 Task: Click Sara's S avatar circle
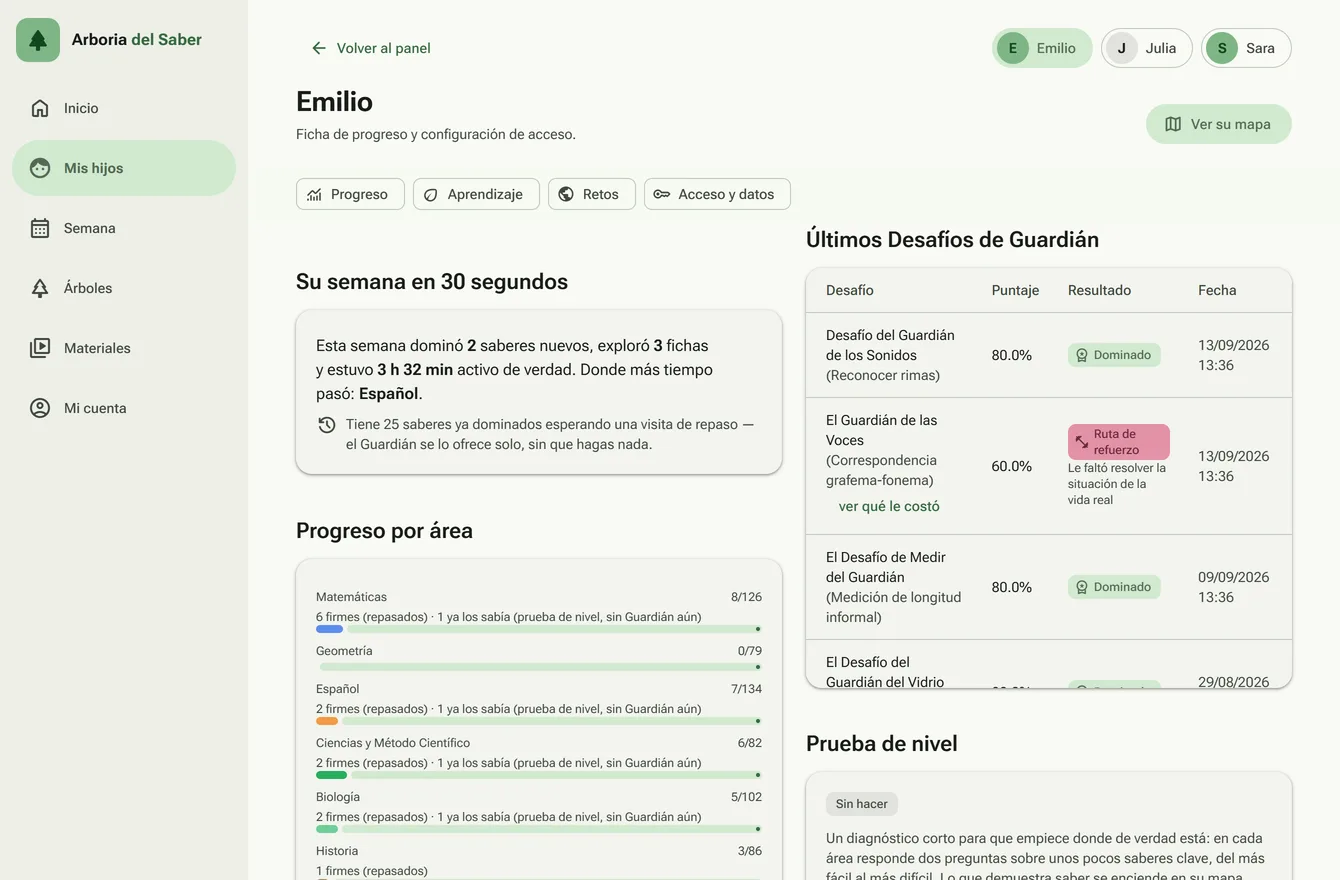pyautogui.click(x=1222, y=48)
